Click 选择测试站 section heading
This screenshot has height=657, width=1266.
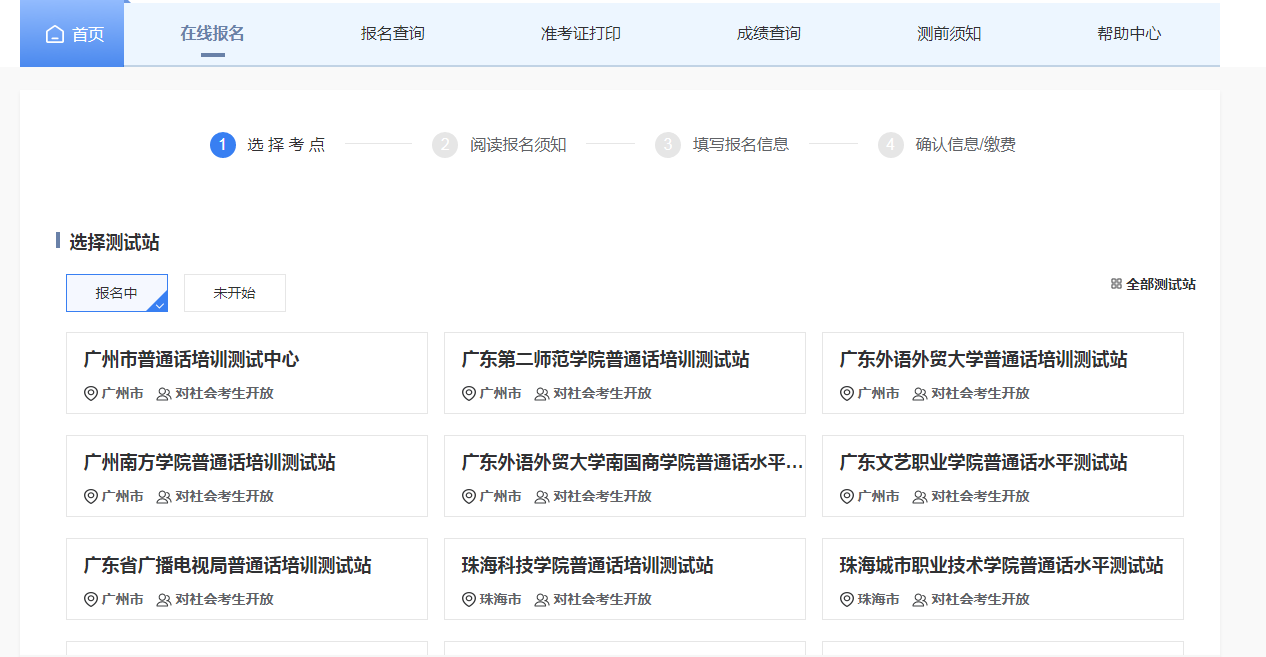pyautogui.click(x=114, y=242)
